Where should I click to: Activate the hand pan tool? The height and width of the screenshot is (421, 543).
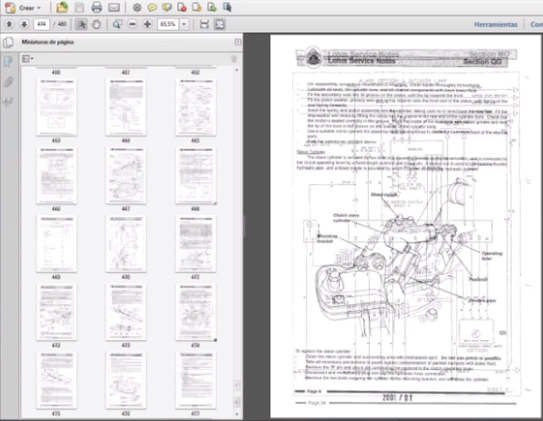[96, 24]
